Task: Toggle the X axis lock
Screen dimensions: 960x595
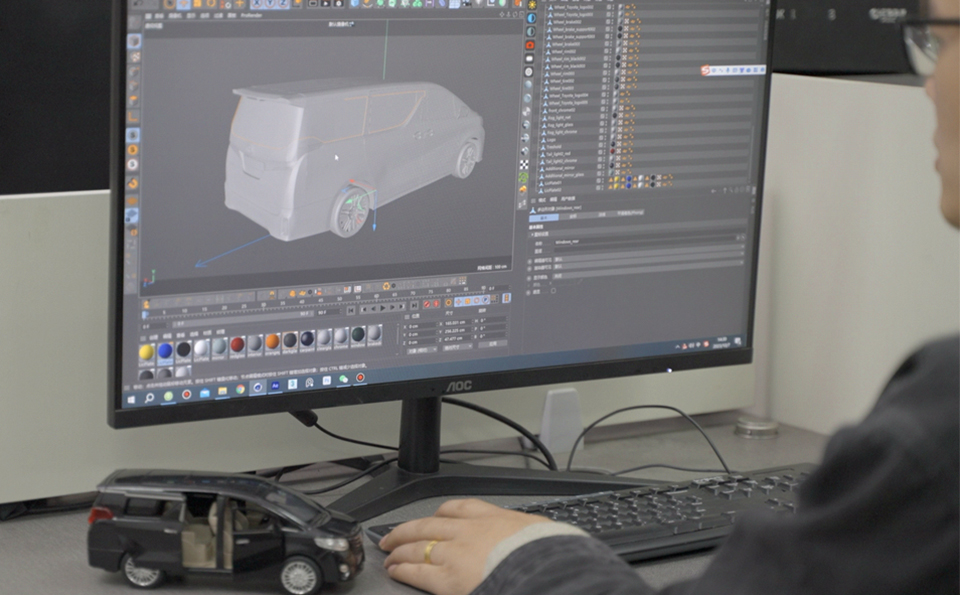Action: [x=255, y=5]
